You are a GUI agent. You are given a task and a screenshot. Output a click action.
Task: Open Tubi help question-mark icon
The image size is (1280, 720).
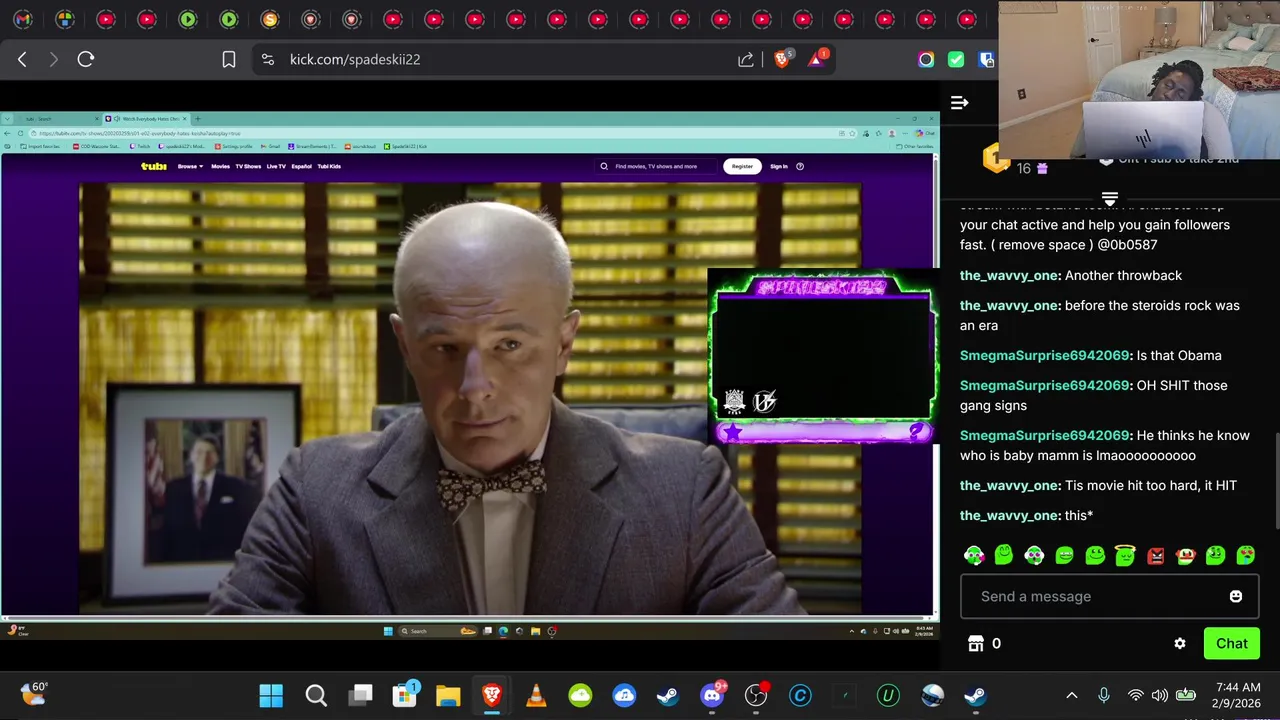800,166
